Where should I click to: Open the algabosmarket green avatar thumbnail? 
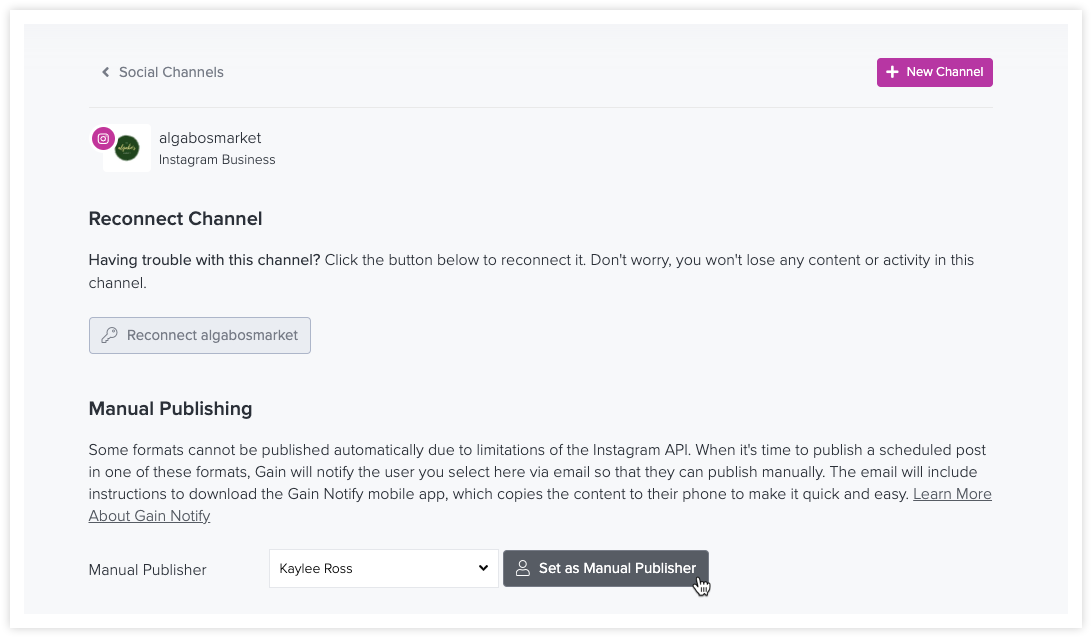click(x=127, y=148)
